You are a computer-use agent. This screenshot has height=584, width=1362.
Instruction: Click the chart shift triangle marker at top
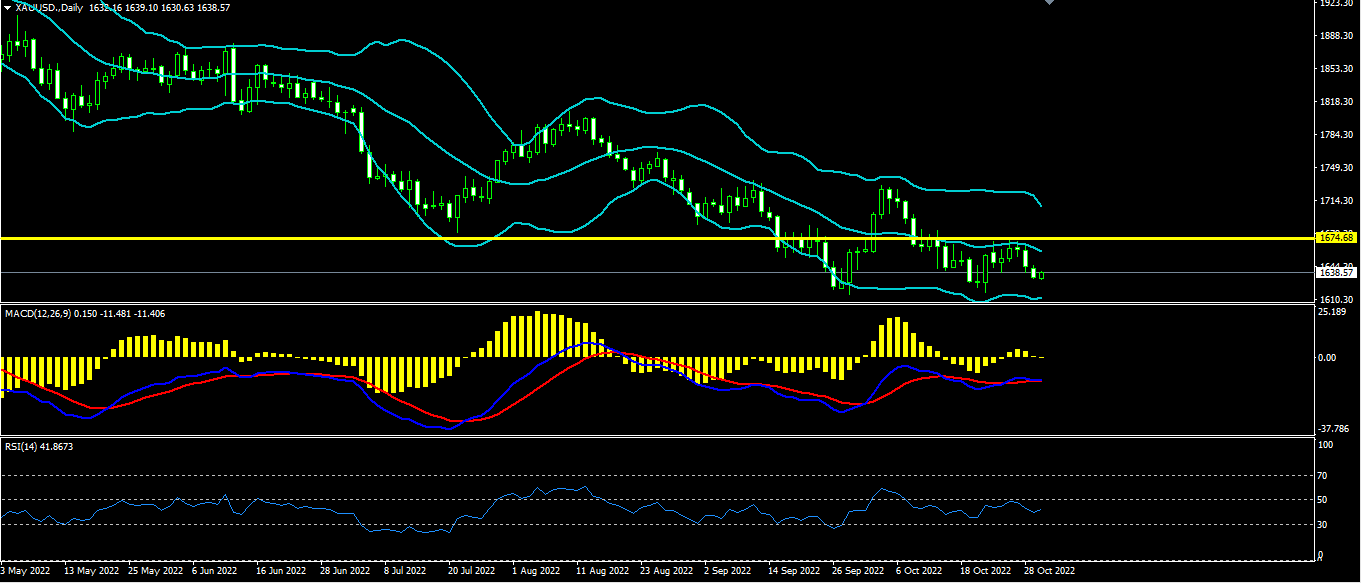(x=1049, y=3)
